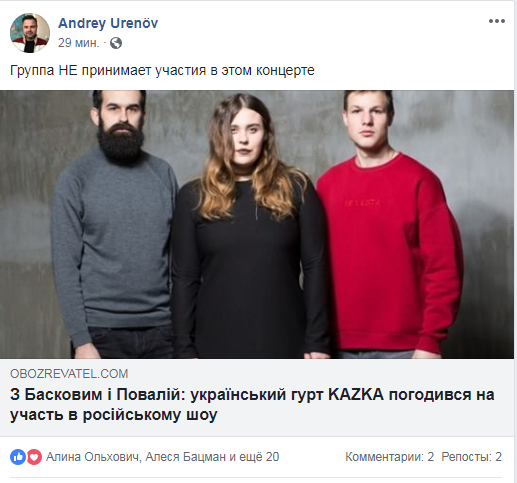This screenshot has width=517, height=483.
Task: Click the blue thumbs-up Like reaction icon
Action: point(18,457)
